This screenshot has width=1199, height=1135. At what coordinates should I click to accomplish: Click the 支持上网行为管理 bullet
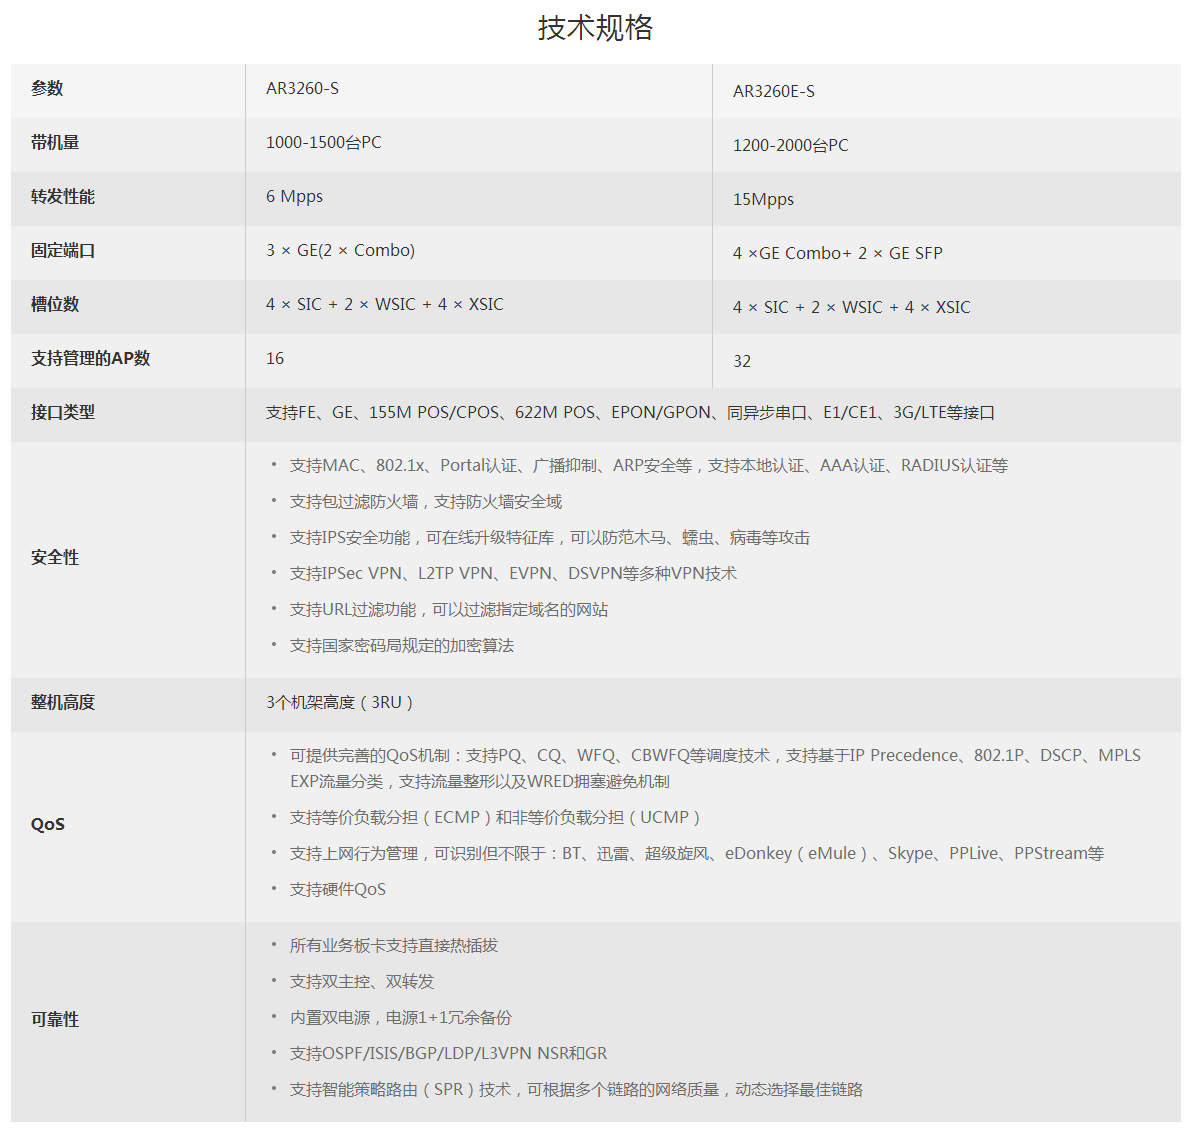pyautogui.click(x=697, y=854)
